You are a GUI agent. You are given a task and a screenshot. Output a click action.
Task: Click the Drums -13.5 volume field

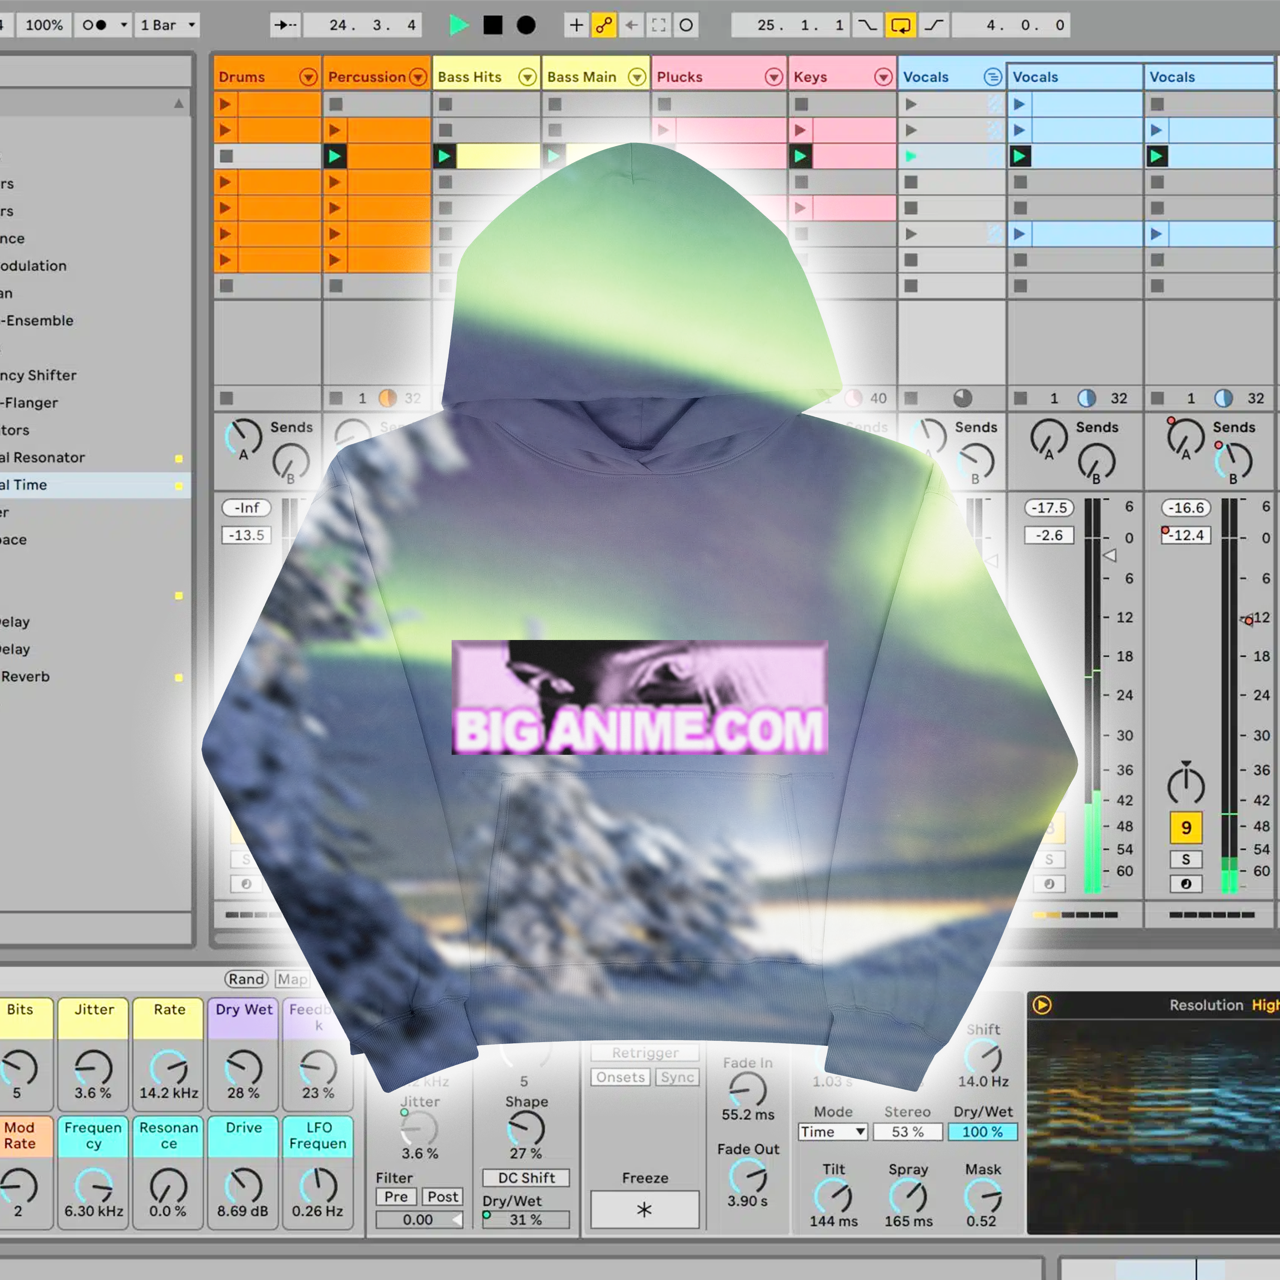246,535
